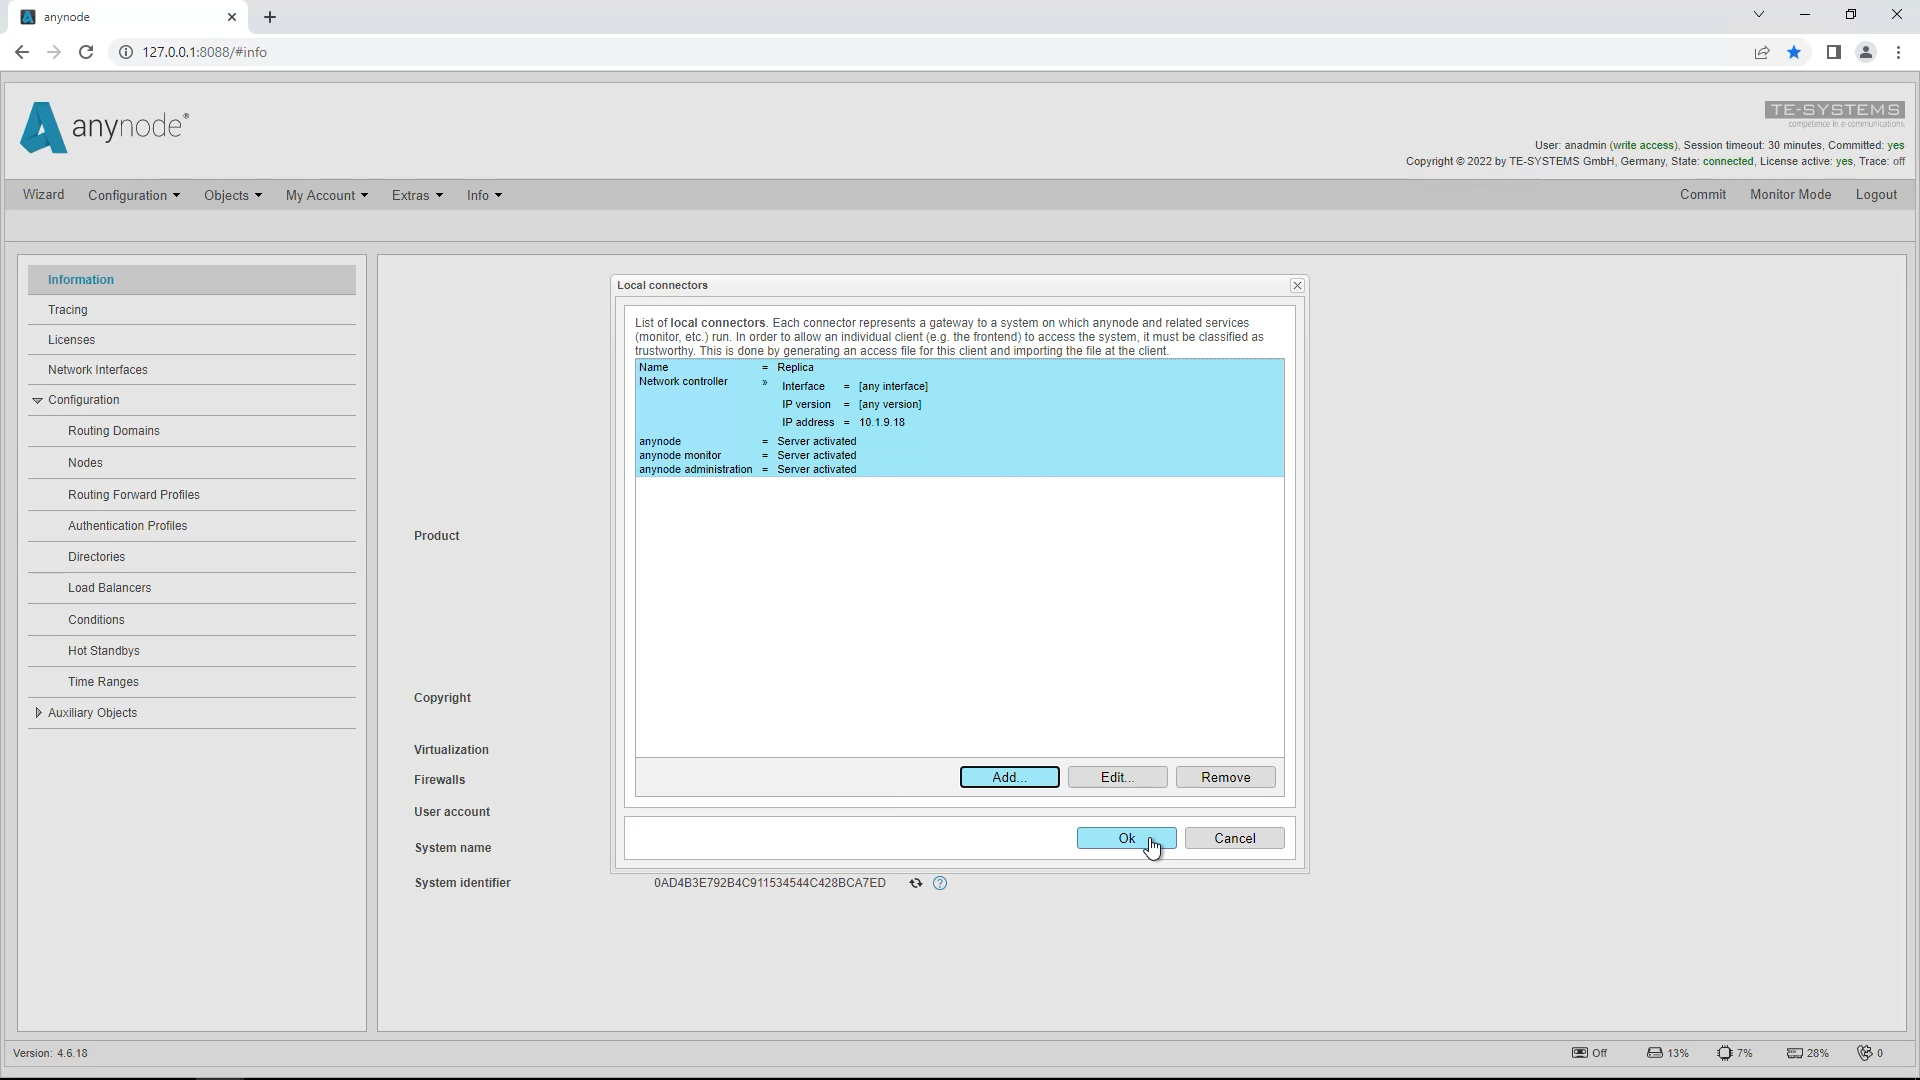Click the share page icon in address bar
The image size is (1920, 1080).
(x=1762, y=52)
